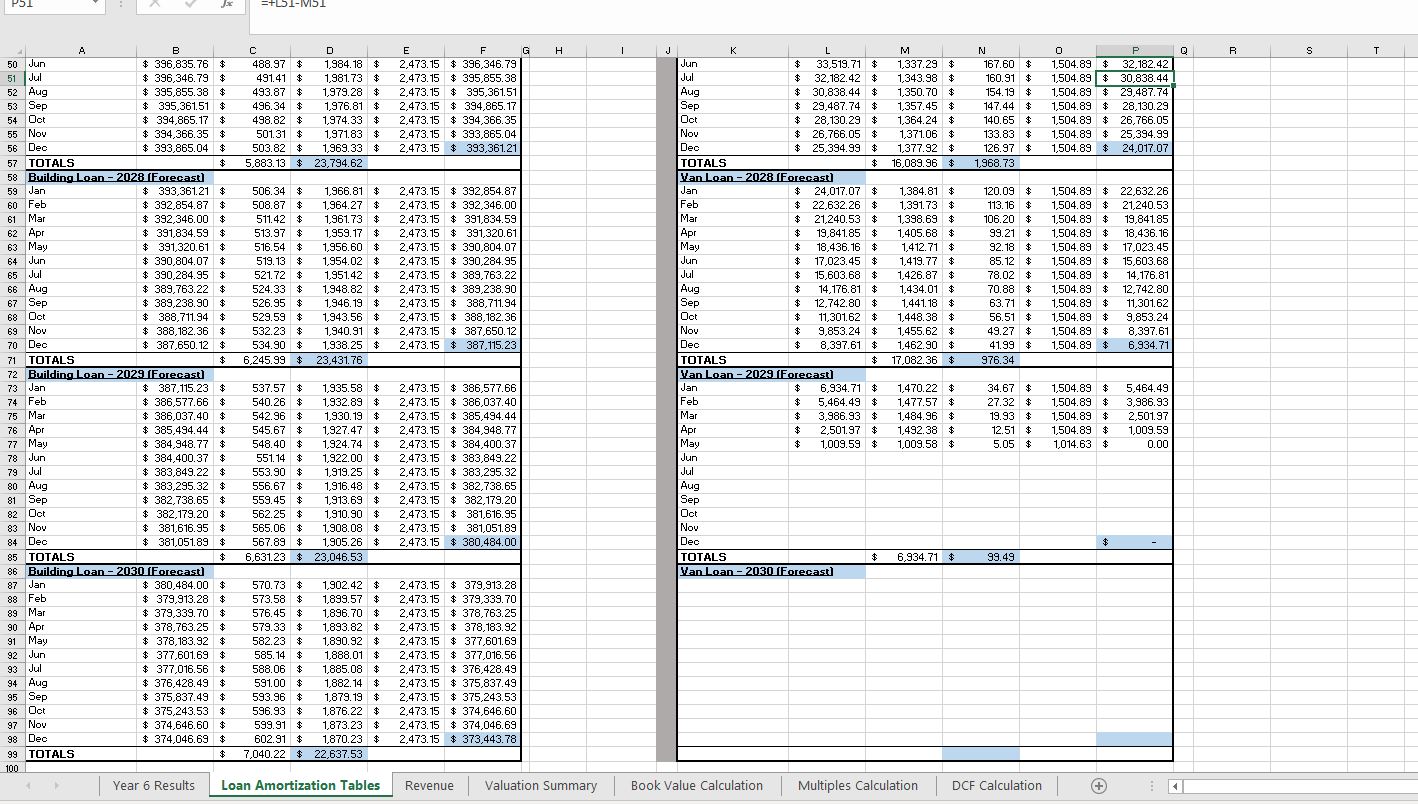
Task: Click the highlighted total 23,046.53
Action: coord(329,557)
